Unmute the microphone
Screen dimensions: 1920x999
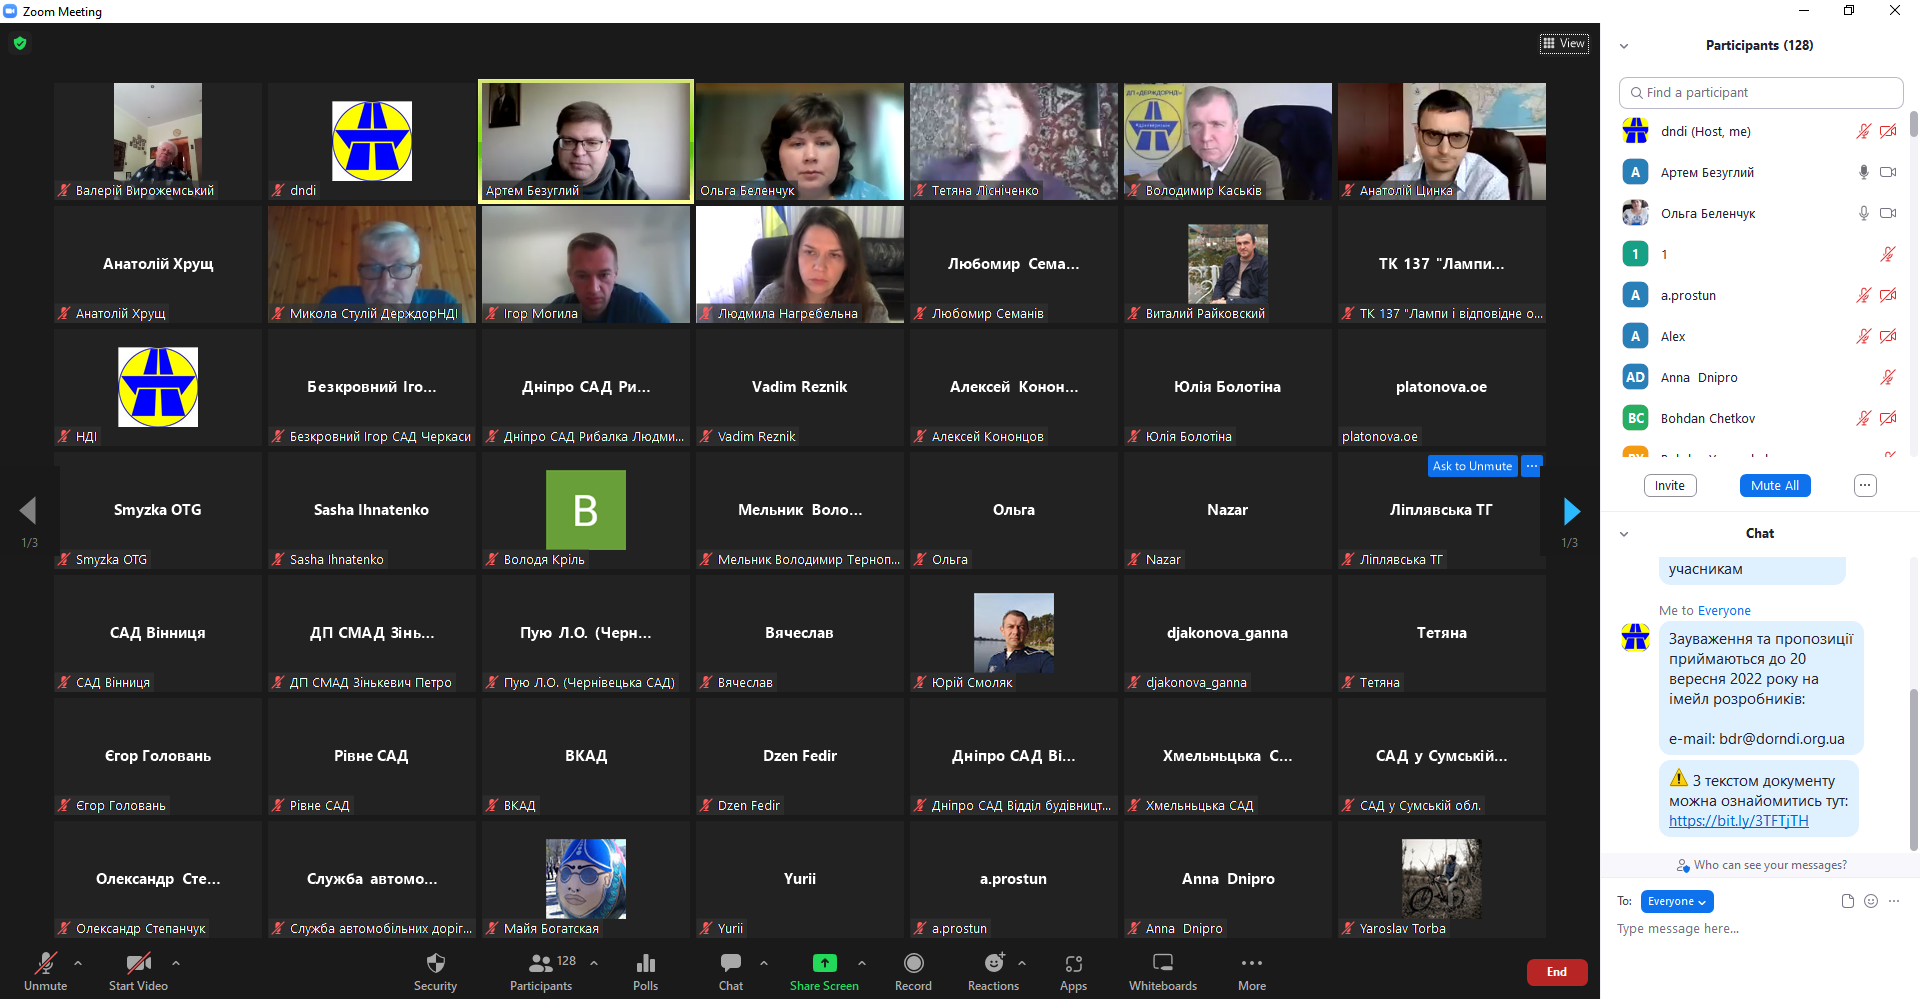(46, 963)
